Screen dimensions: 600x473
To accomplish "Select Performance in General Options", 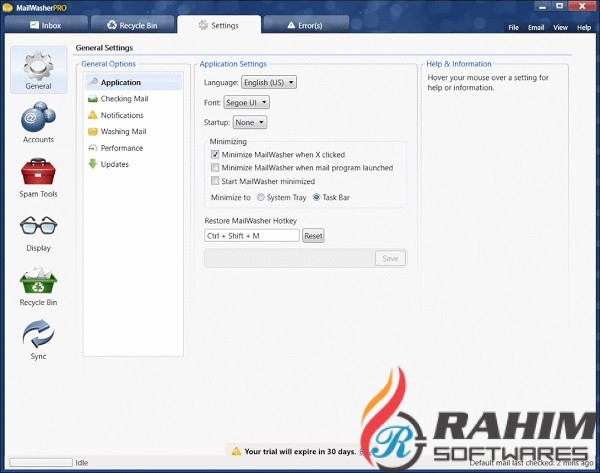I will [133, 148].
